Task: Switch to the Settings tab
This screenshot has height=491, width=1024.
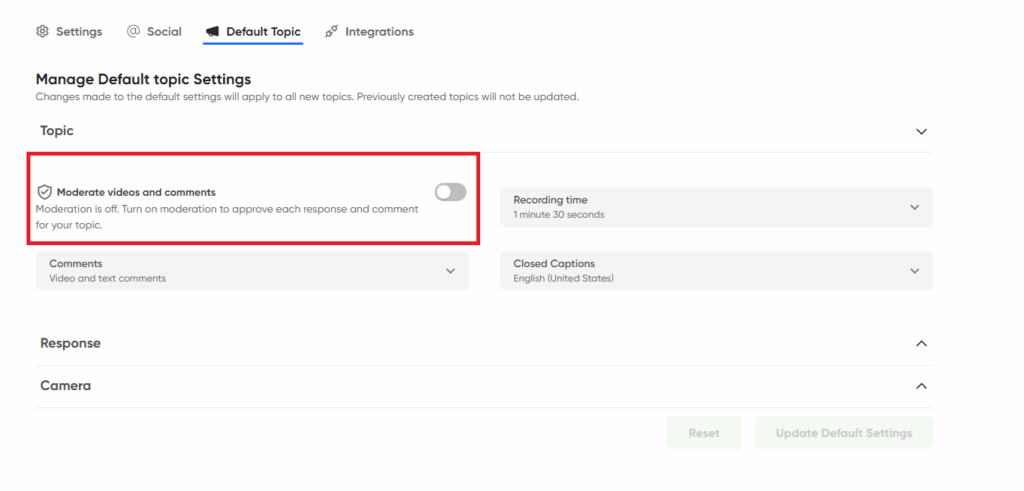Action: (79, 32)
